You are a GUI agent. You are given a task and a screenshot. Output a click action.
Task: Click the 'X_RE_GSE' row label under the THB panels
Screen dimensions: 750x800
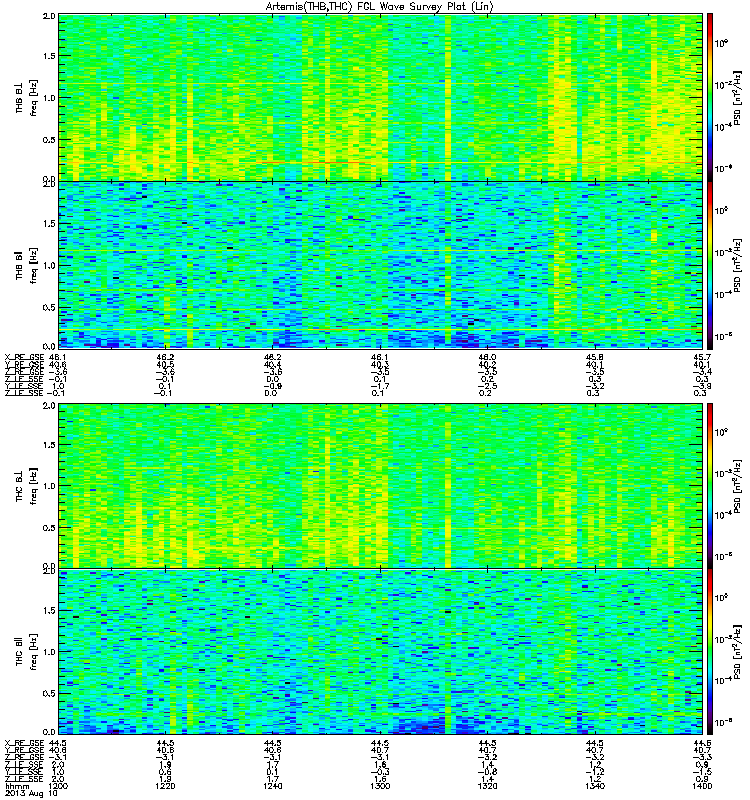24,357
